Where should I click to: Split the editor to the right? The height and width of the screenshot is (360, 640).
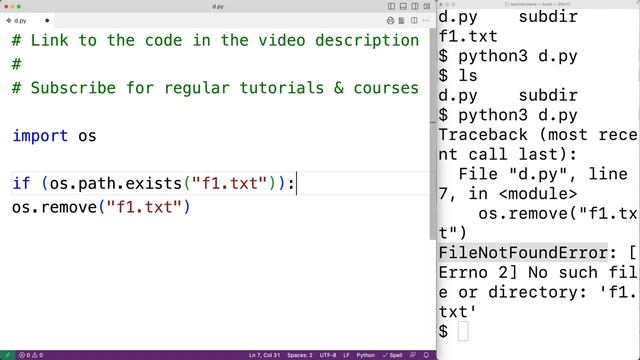414,20
